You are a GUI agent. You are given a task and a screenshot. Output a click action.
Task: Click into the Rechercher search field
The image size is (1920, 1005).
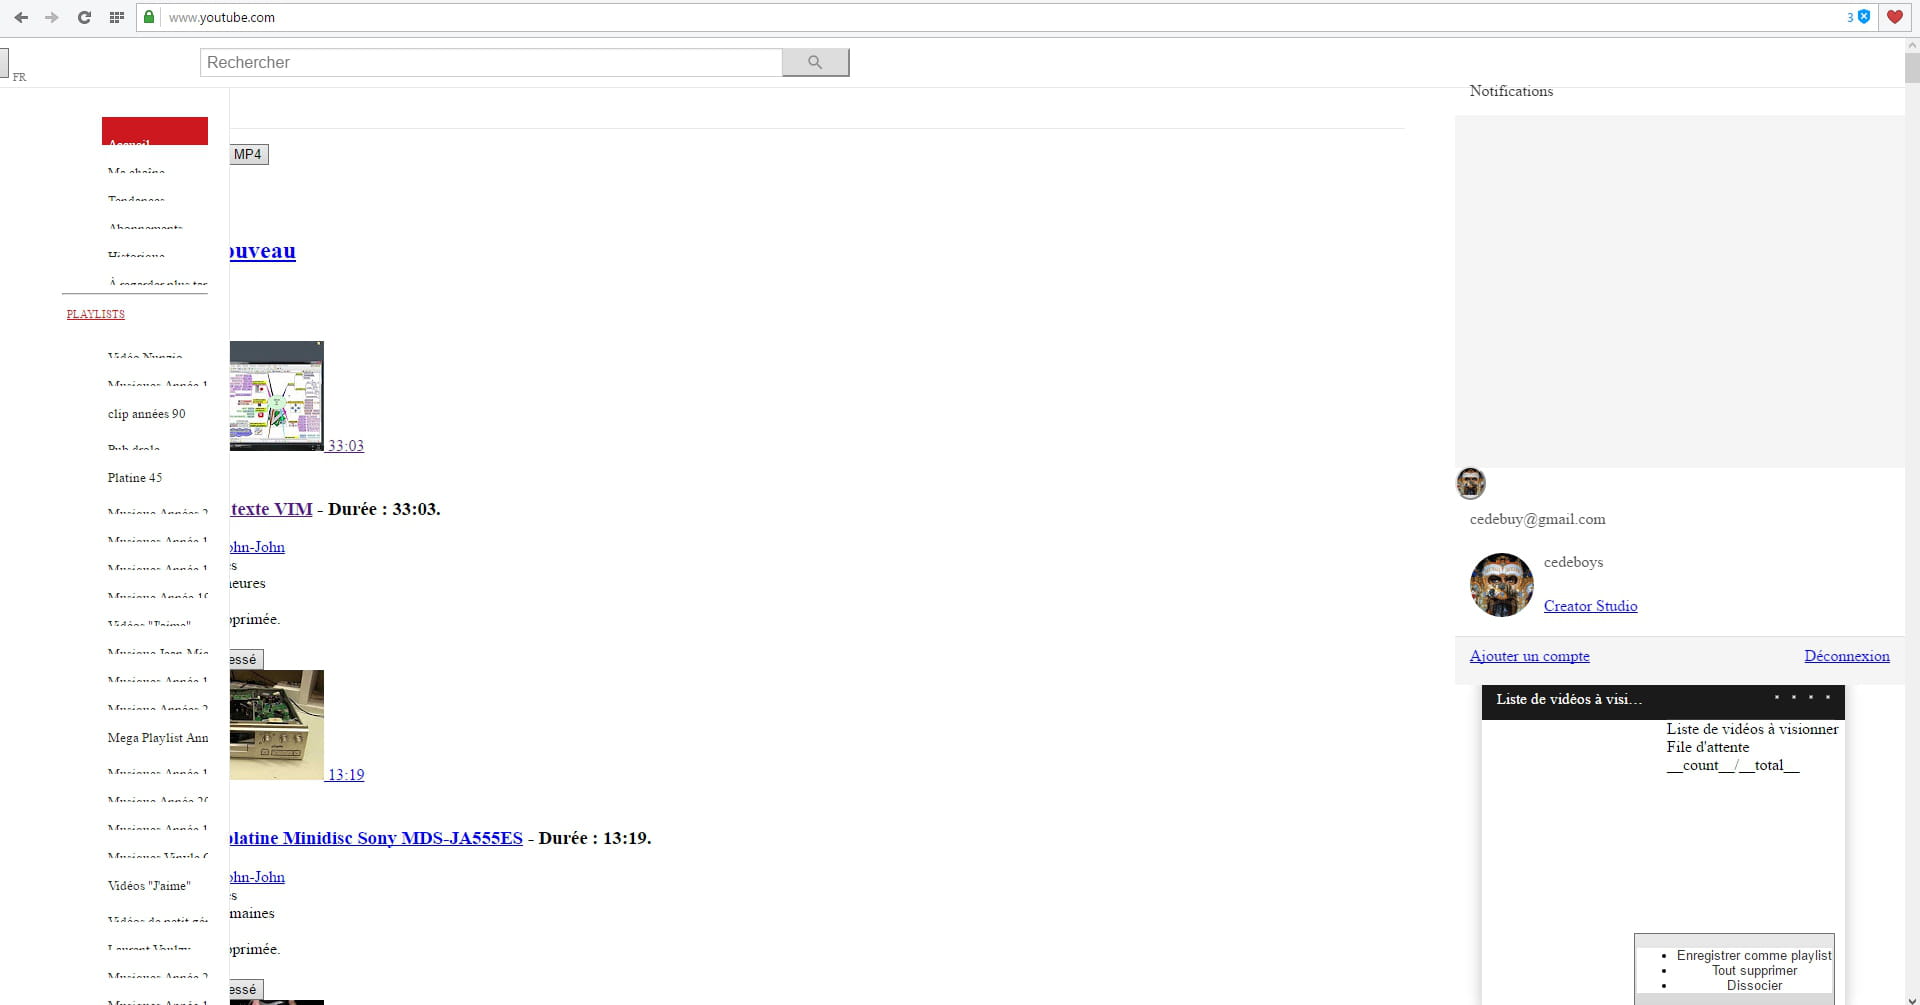[491, 62]
